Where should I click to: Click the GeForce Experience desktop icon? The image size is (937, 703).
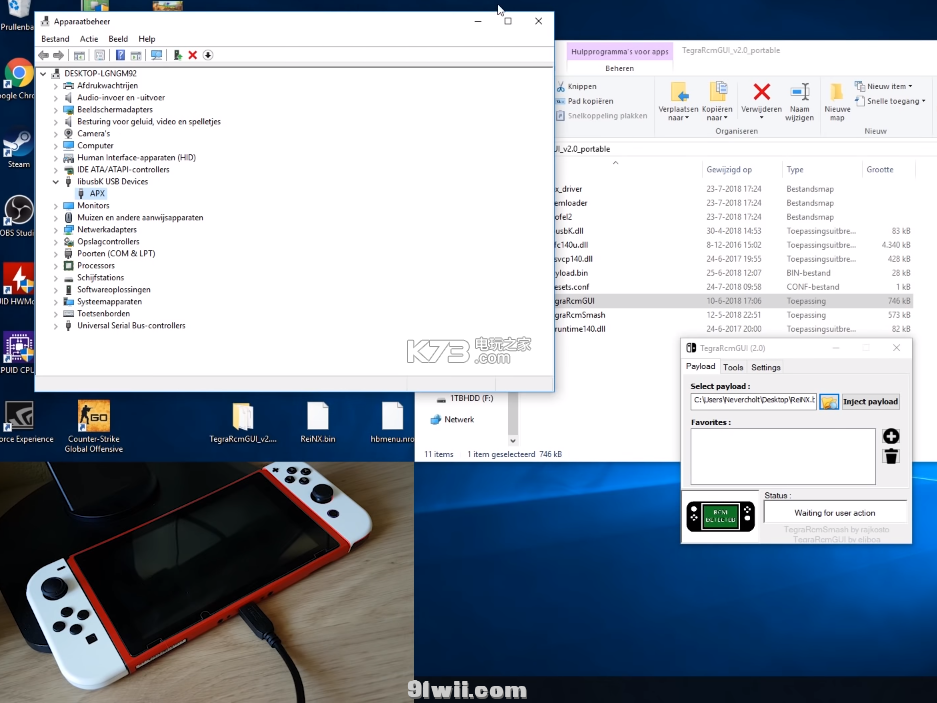click(x=24, y=423)
